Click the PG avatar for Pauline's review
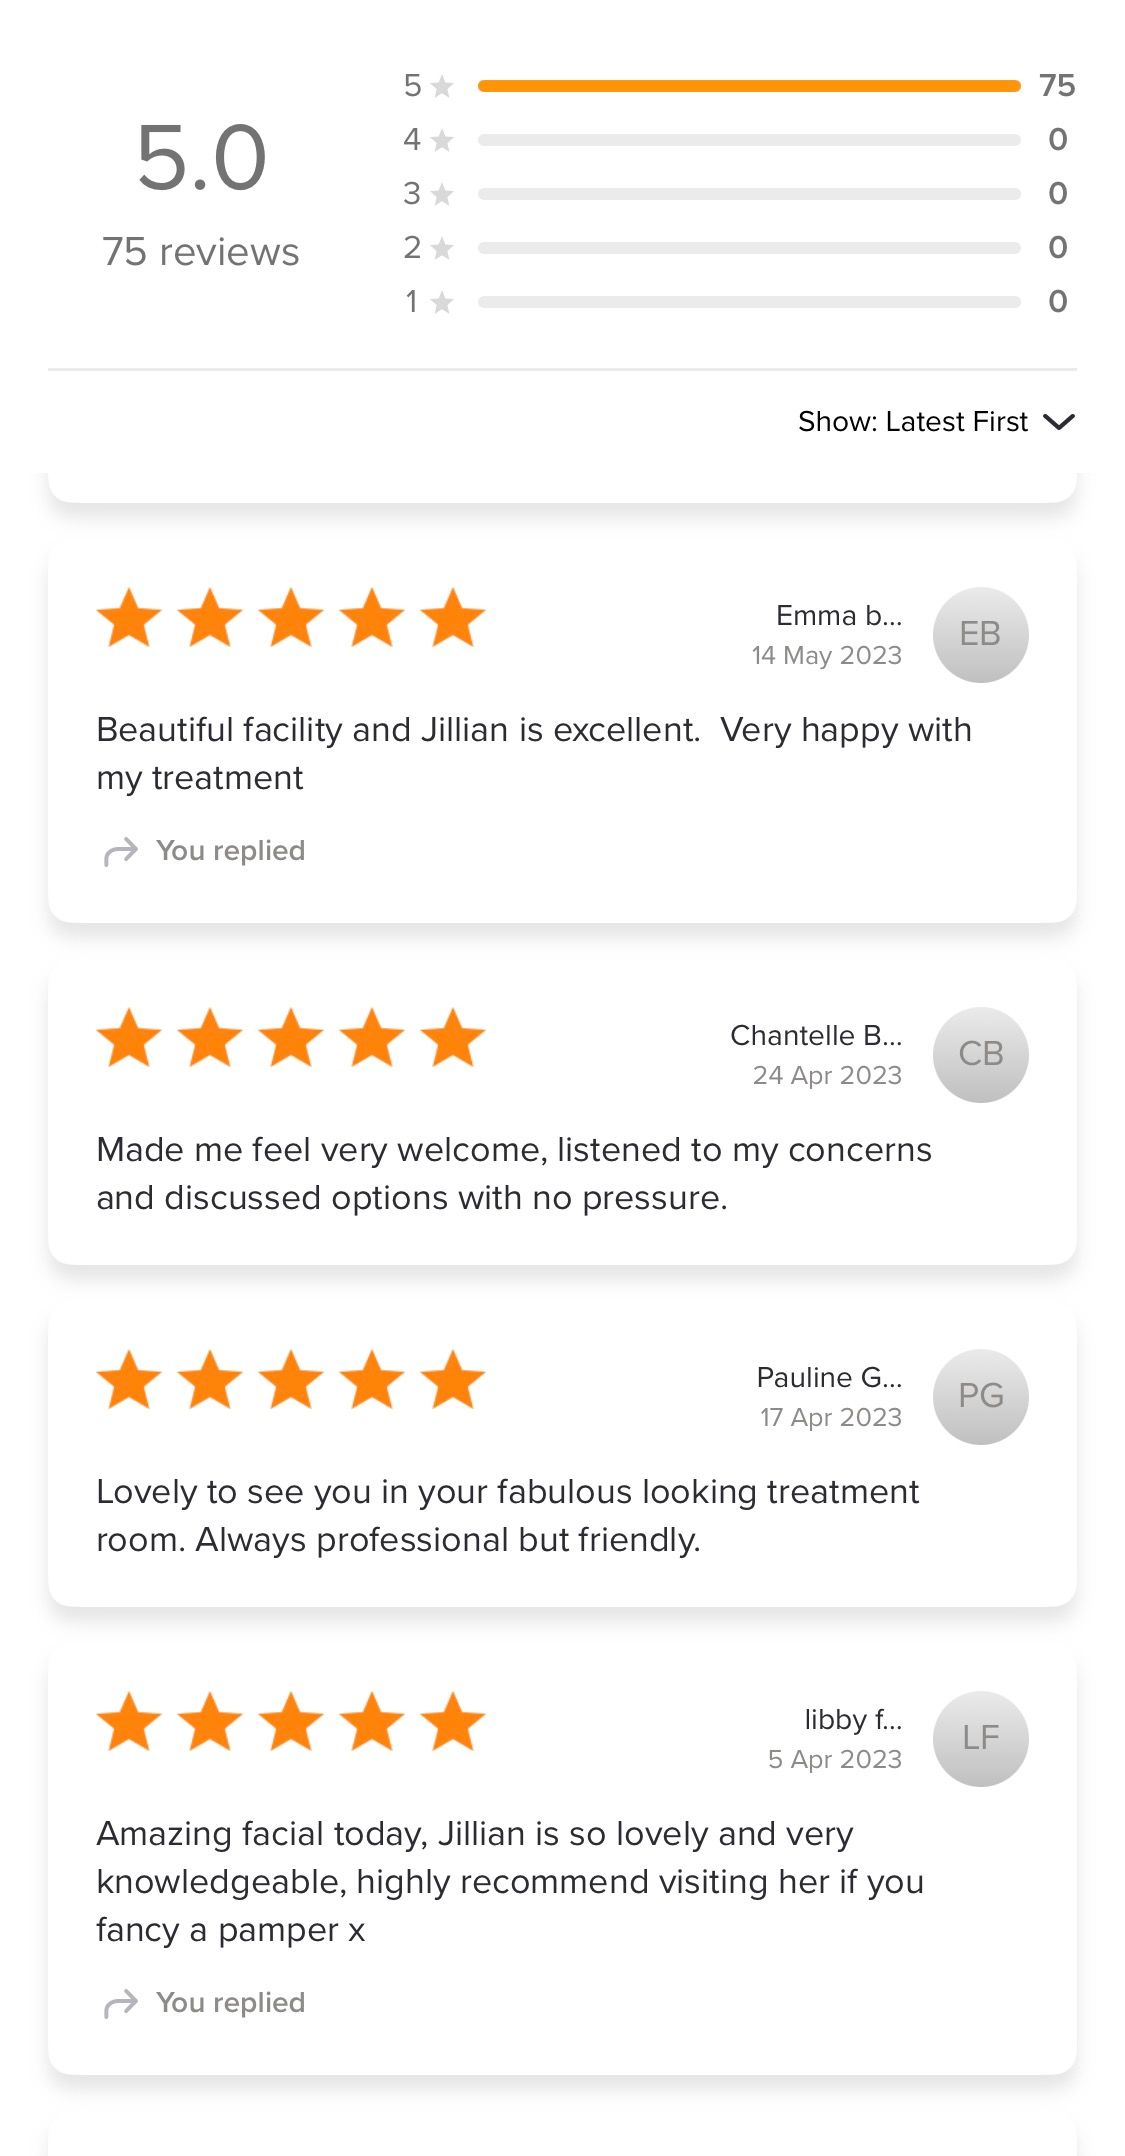The height and width of the screenshot is (2156, 1125). click(x=980, y=1396)
